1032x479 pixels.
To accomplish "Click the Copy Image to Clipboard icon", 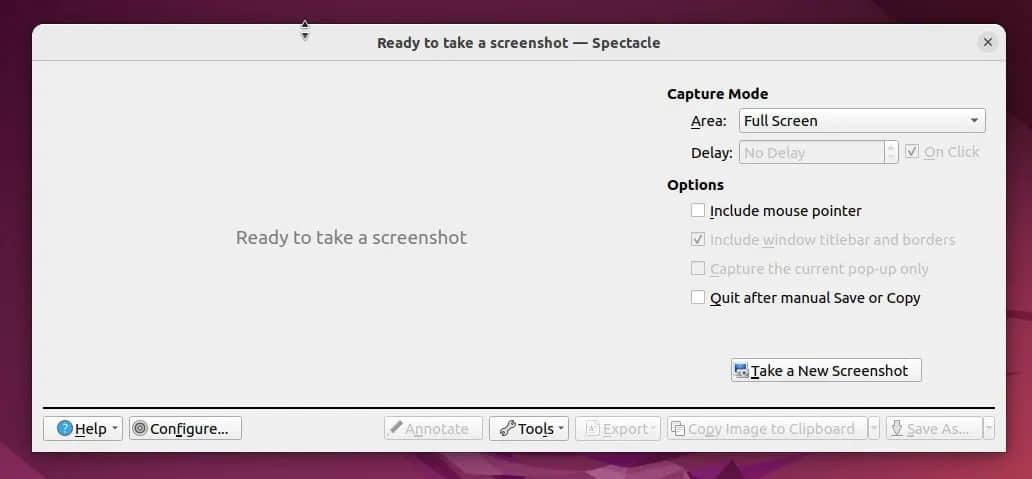I will click(678, 429).
